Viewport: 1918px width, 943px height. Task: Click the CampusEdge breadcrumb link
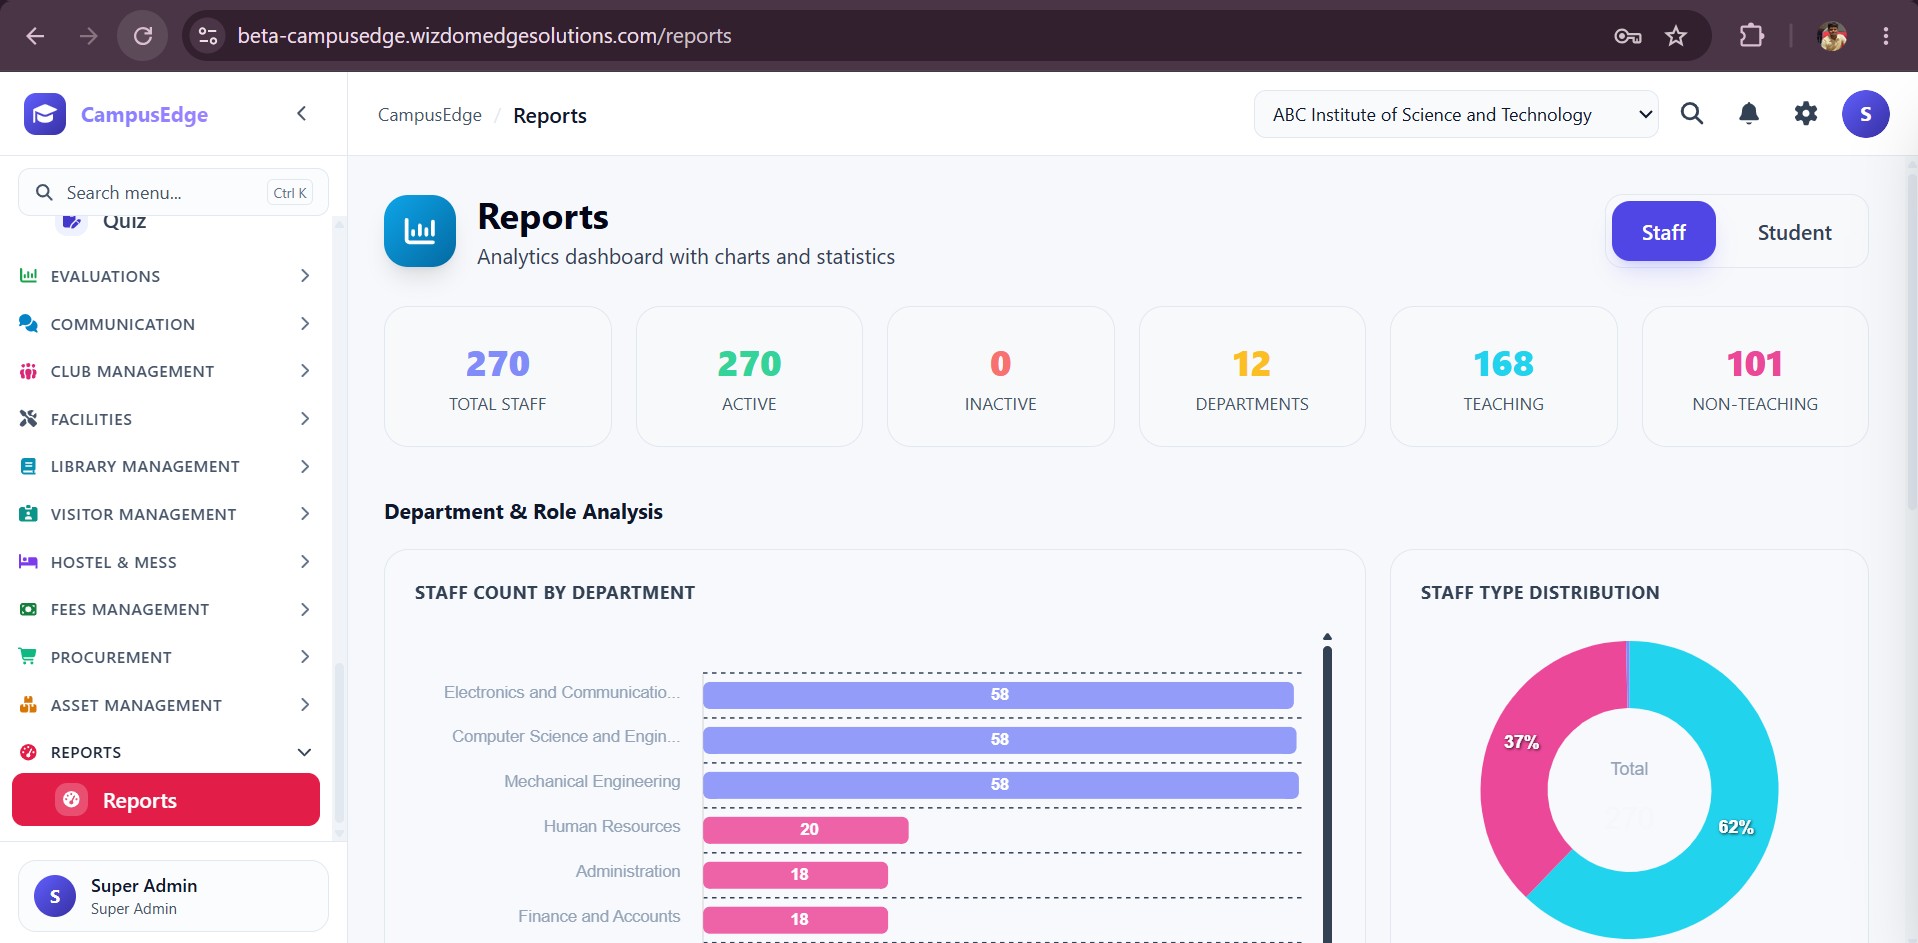coord(430,115)
